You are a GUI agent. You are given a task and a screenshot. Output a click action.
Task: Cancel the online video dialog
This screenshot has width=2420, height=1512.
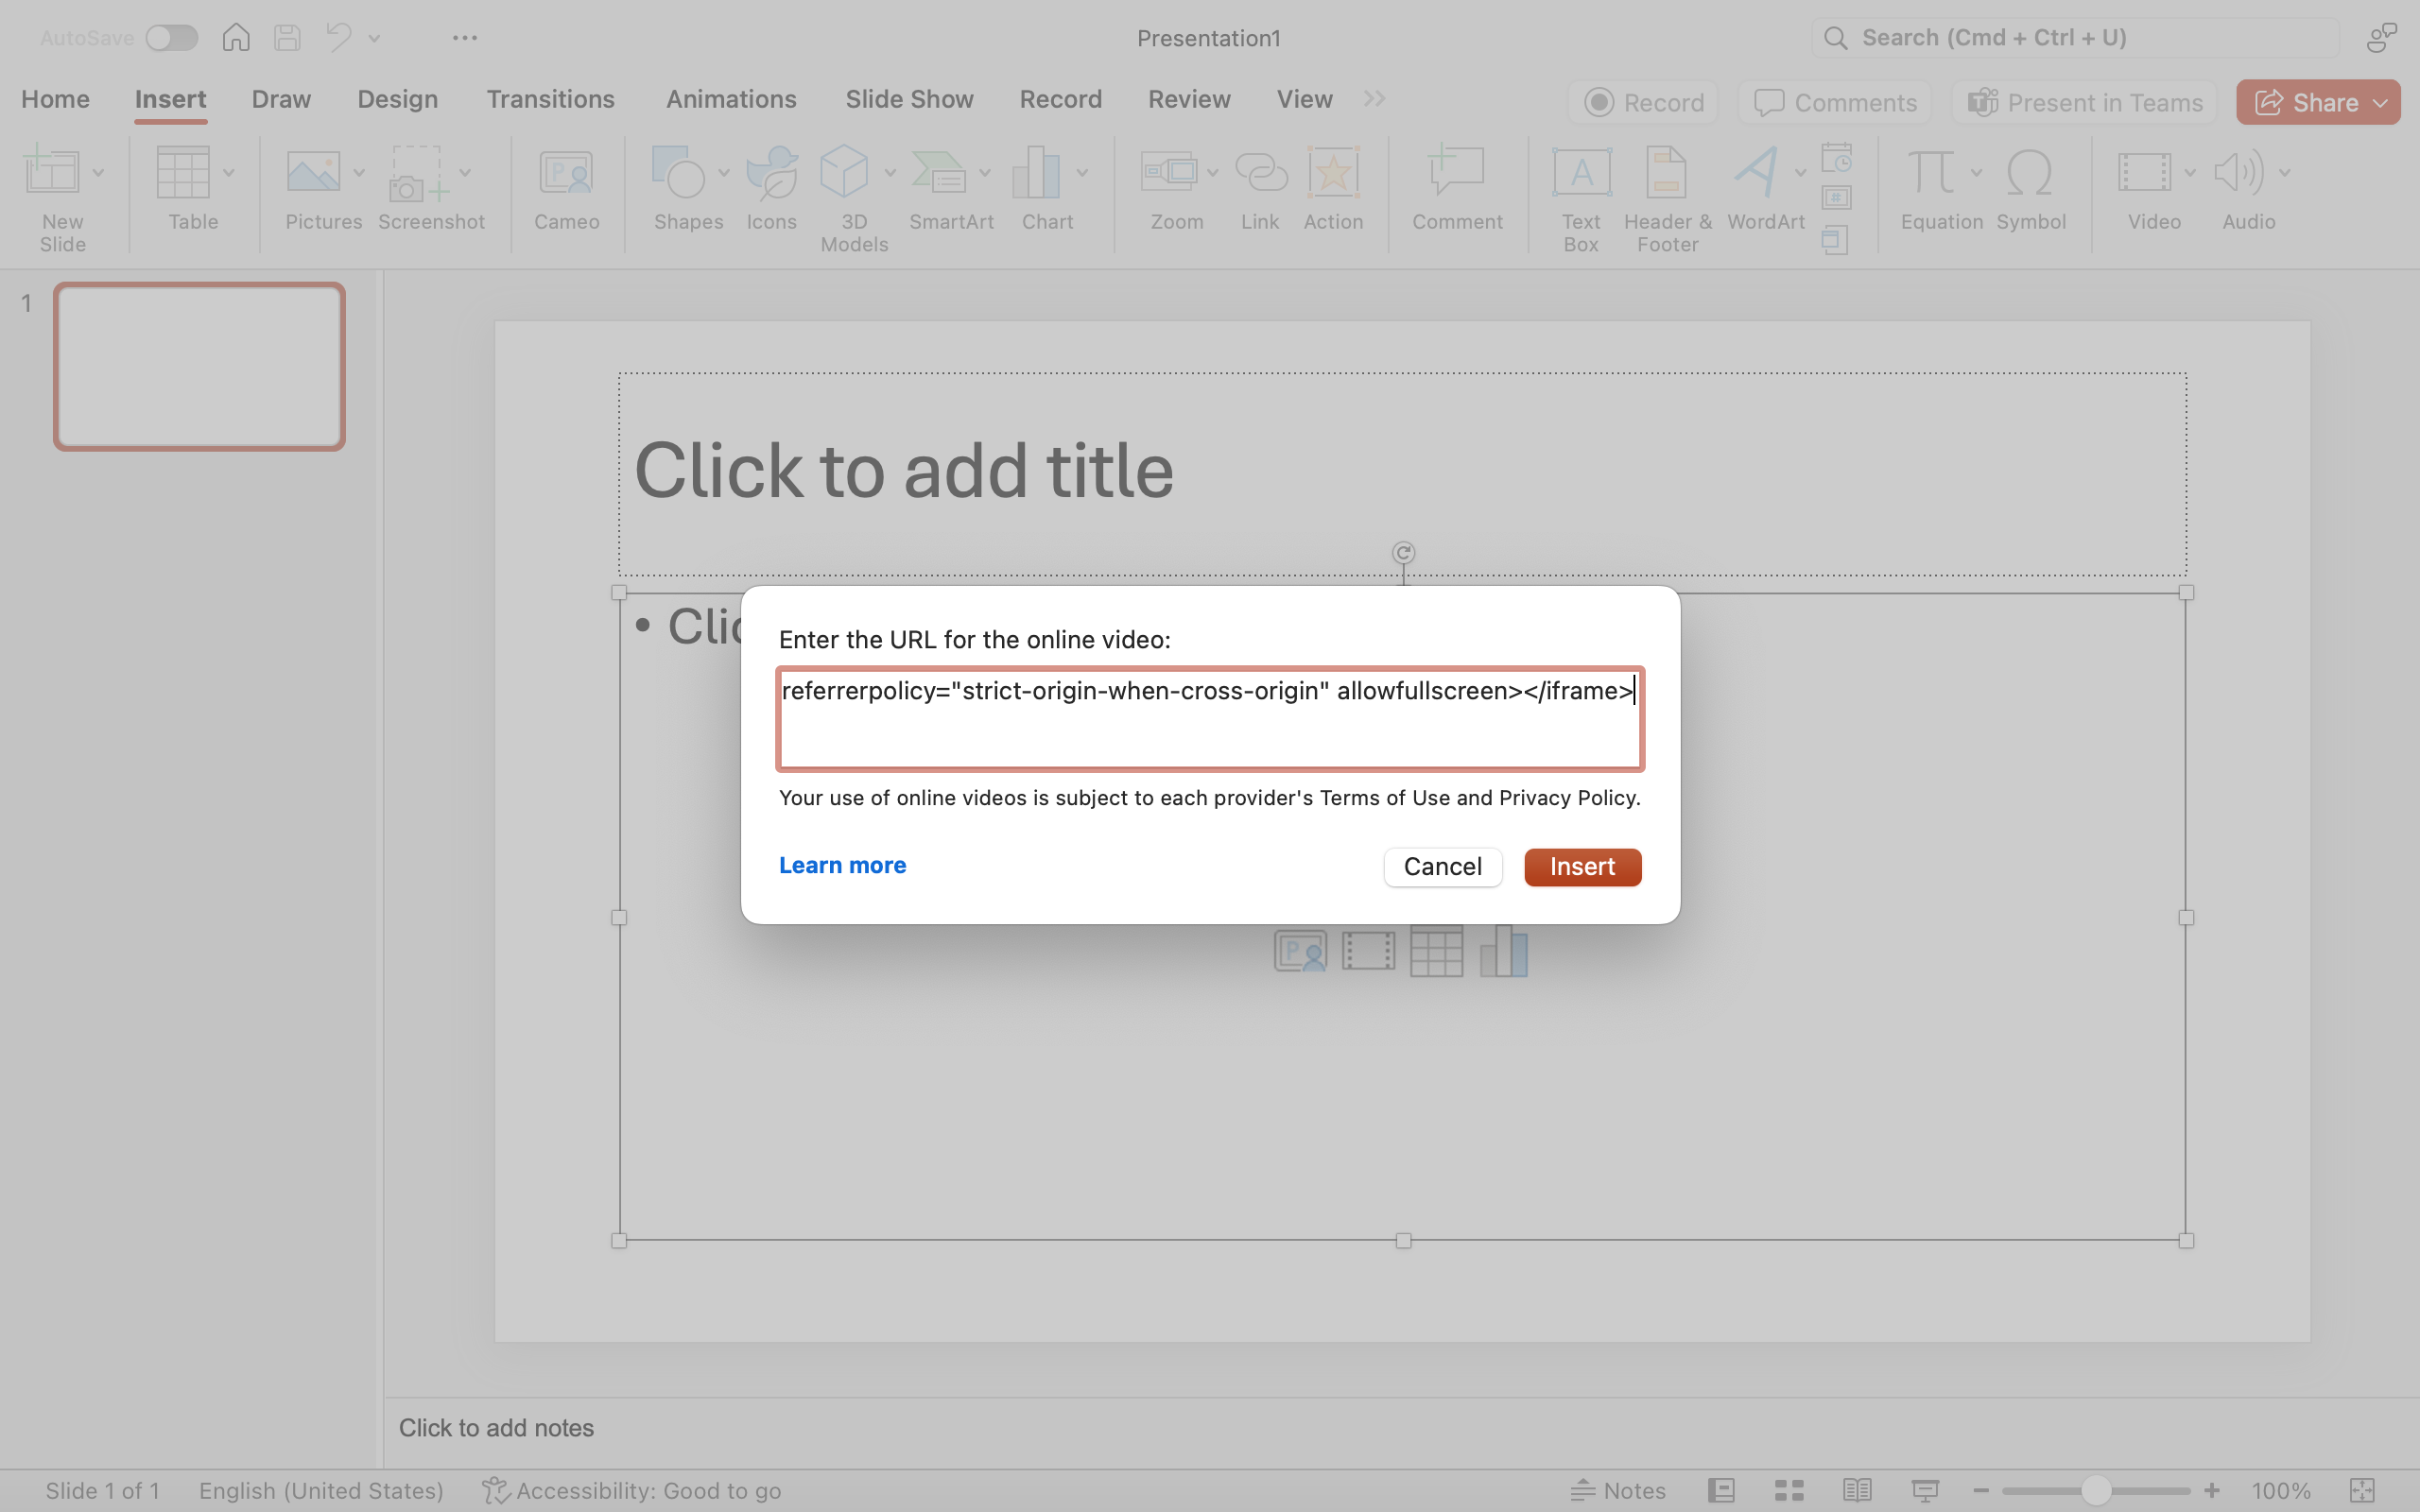pos(1442,866)
